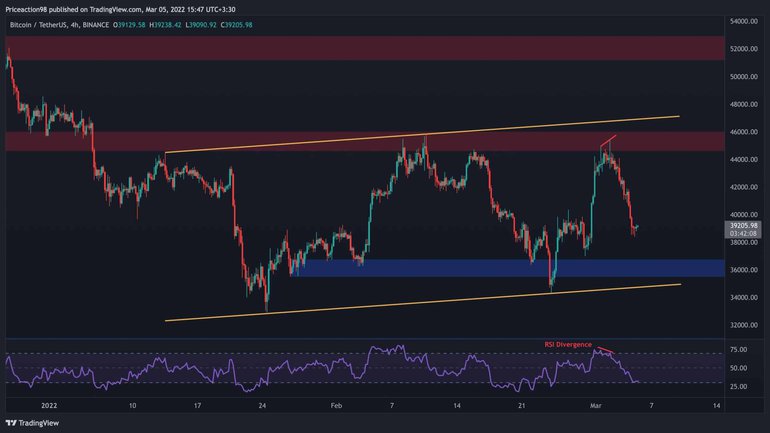Click the TradingView logo at bottom

coord(32,423)
